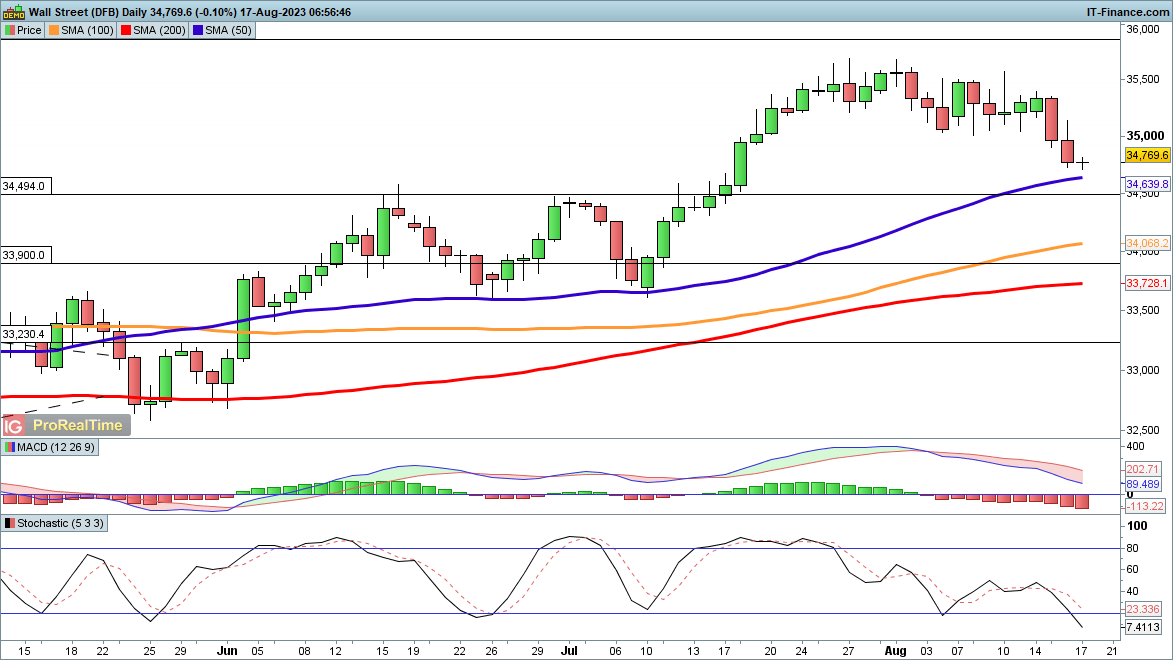Viewport: 1173px width, 660px height.
Task: Click the SMA (50) legend label
Action: 228,30
